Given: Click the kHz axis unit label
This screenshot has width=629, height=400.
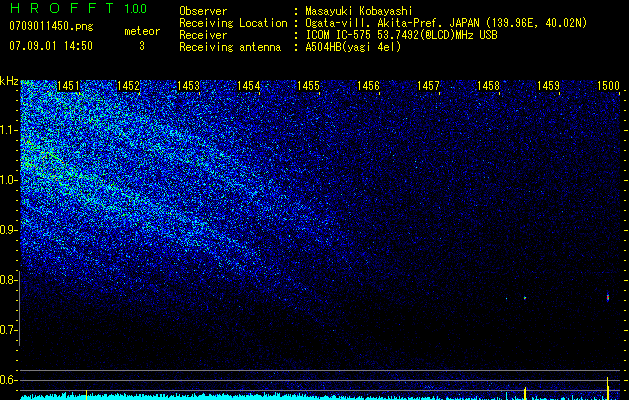Looking at the screenshot, I should (x=9, y=81).
